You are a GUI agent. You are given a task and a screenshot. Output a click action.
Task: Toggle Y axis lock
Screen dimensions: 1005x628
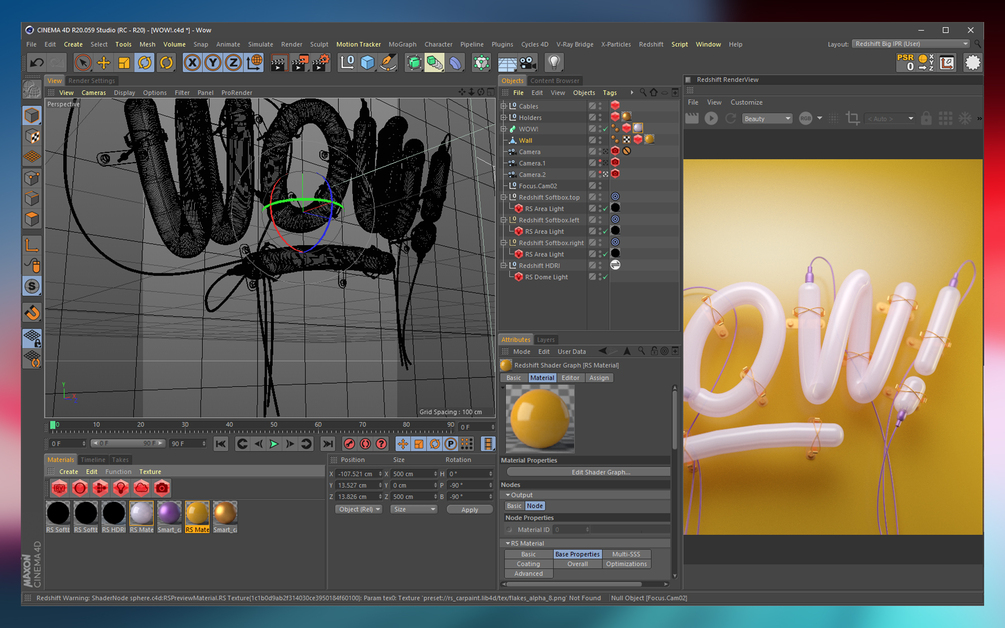pyautogui.click(x=213, y=63)
